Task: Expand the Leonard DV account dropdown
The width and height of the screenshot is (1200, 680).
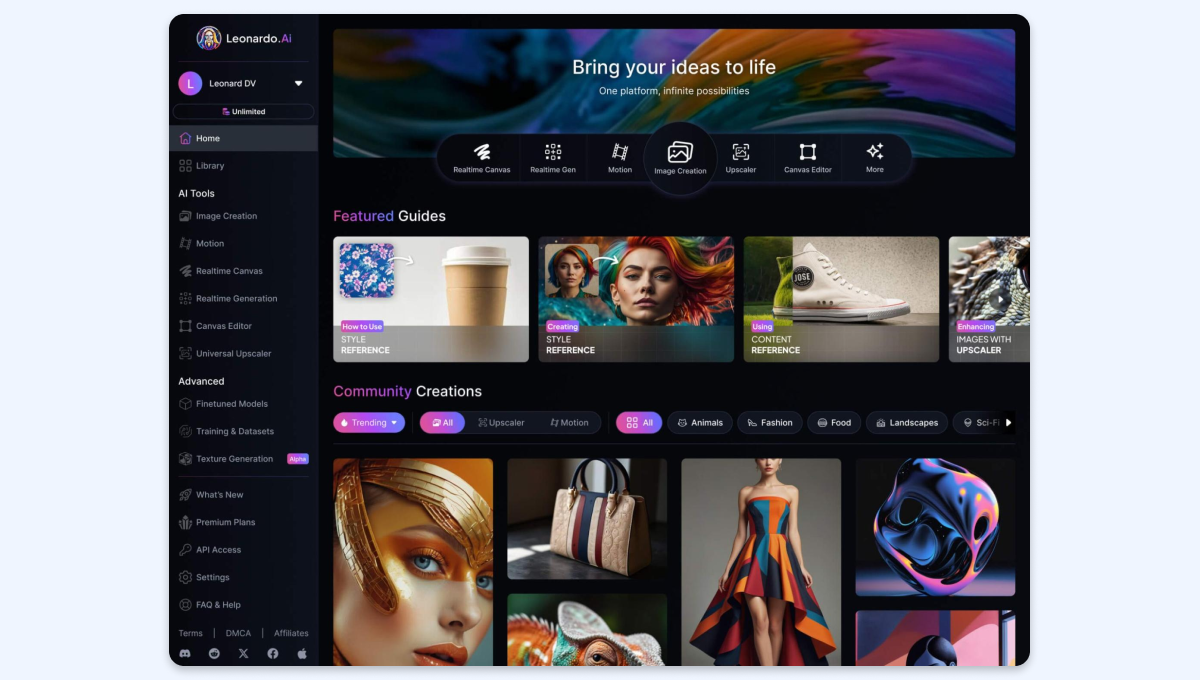Action: click(x=298, y=84)
